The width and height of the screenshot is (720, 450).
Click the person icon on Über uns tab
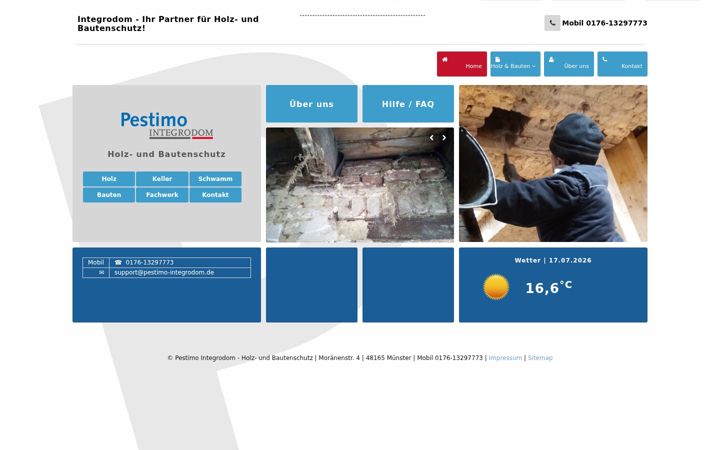551,59
